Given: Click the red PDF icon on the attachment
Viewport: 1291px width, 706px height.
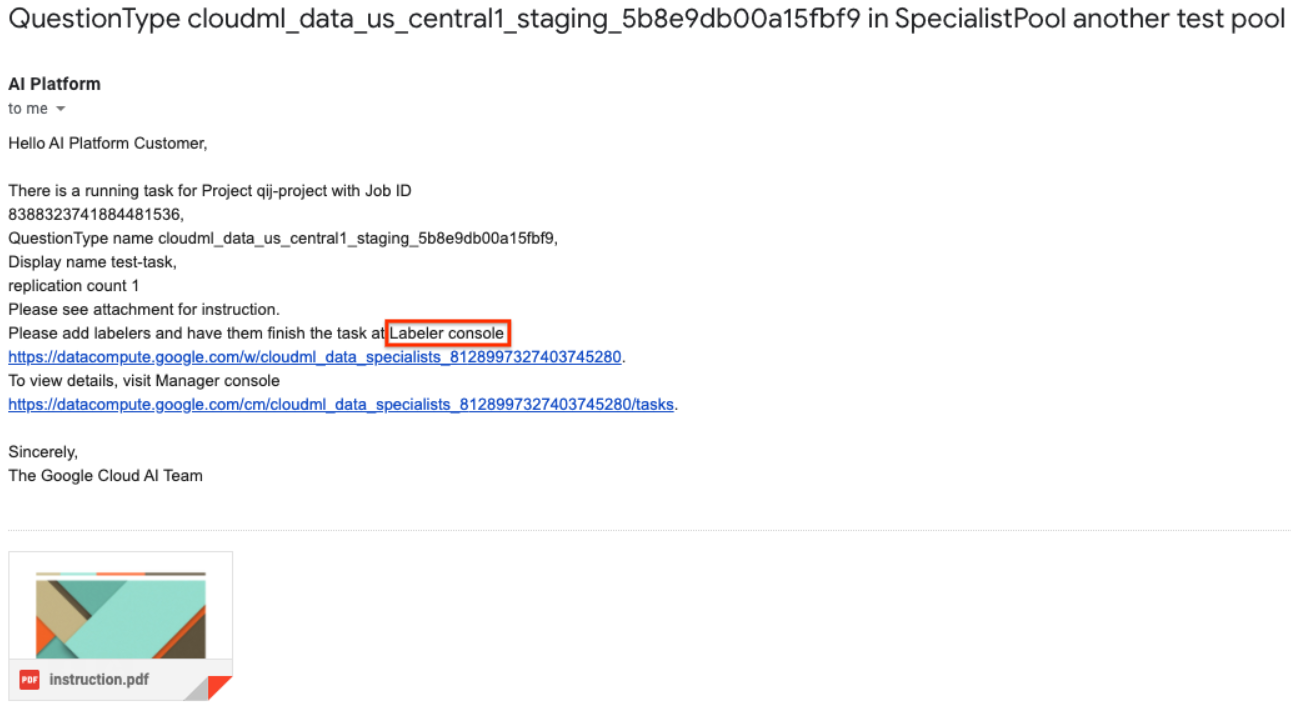Looking at the screenshot, I should 30,680.
